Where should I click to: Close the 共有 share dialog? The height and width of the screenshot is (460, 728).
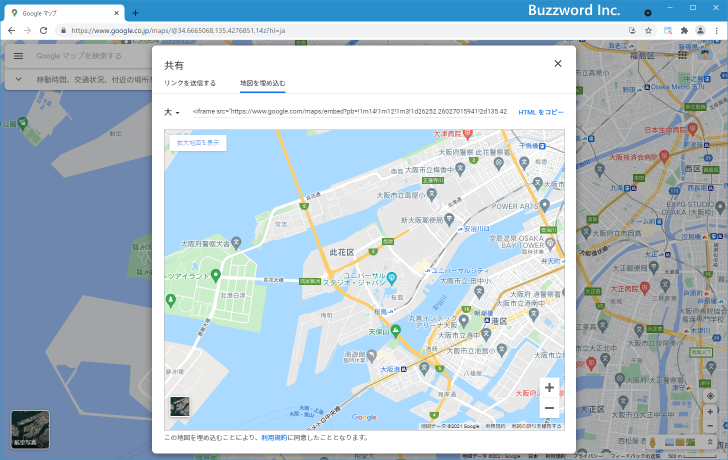[558, 64]
